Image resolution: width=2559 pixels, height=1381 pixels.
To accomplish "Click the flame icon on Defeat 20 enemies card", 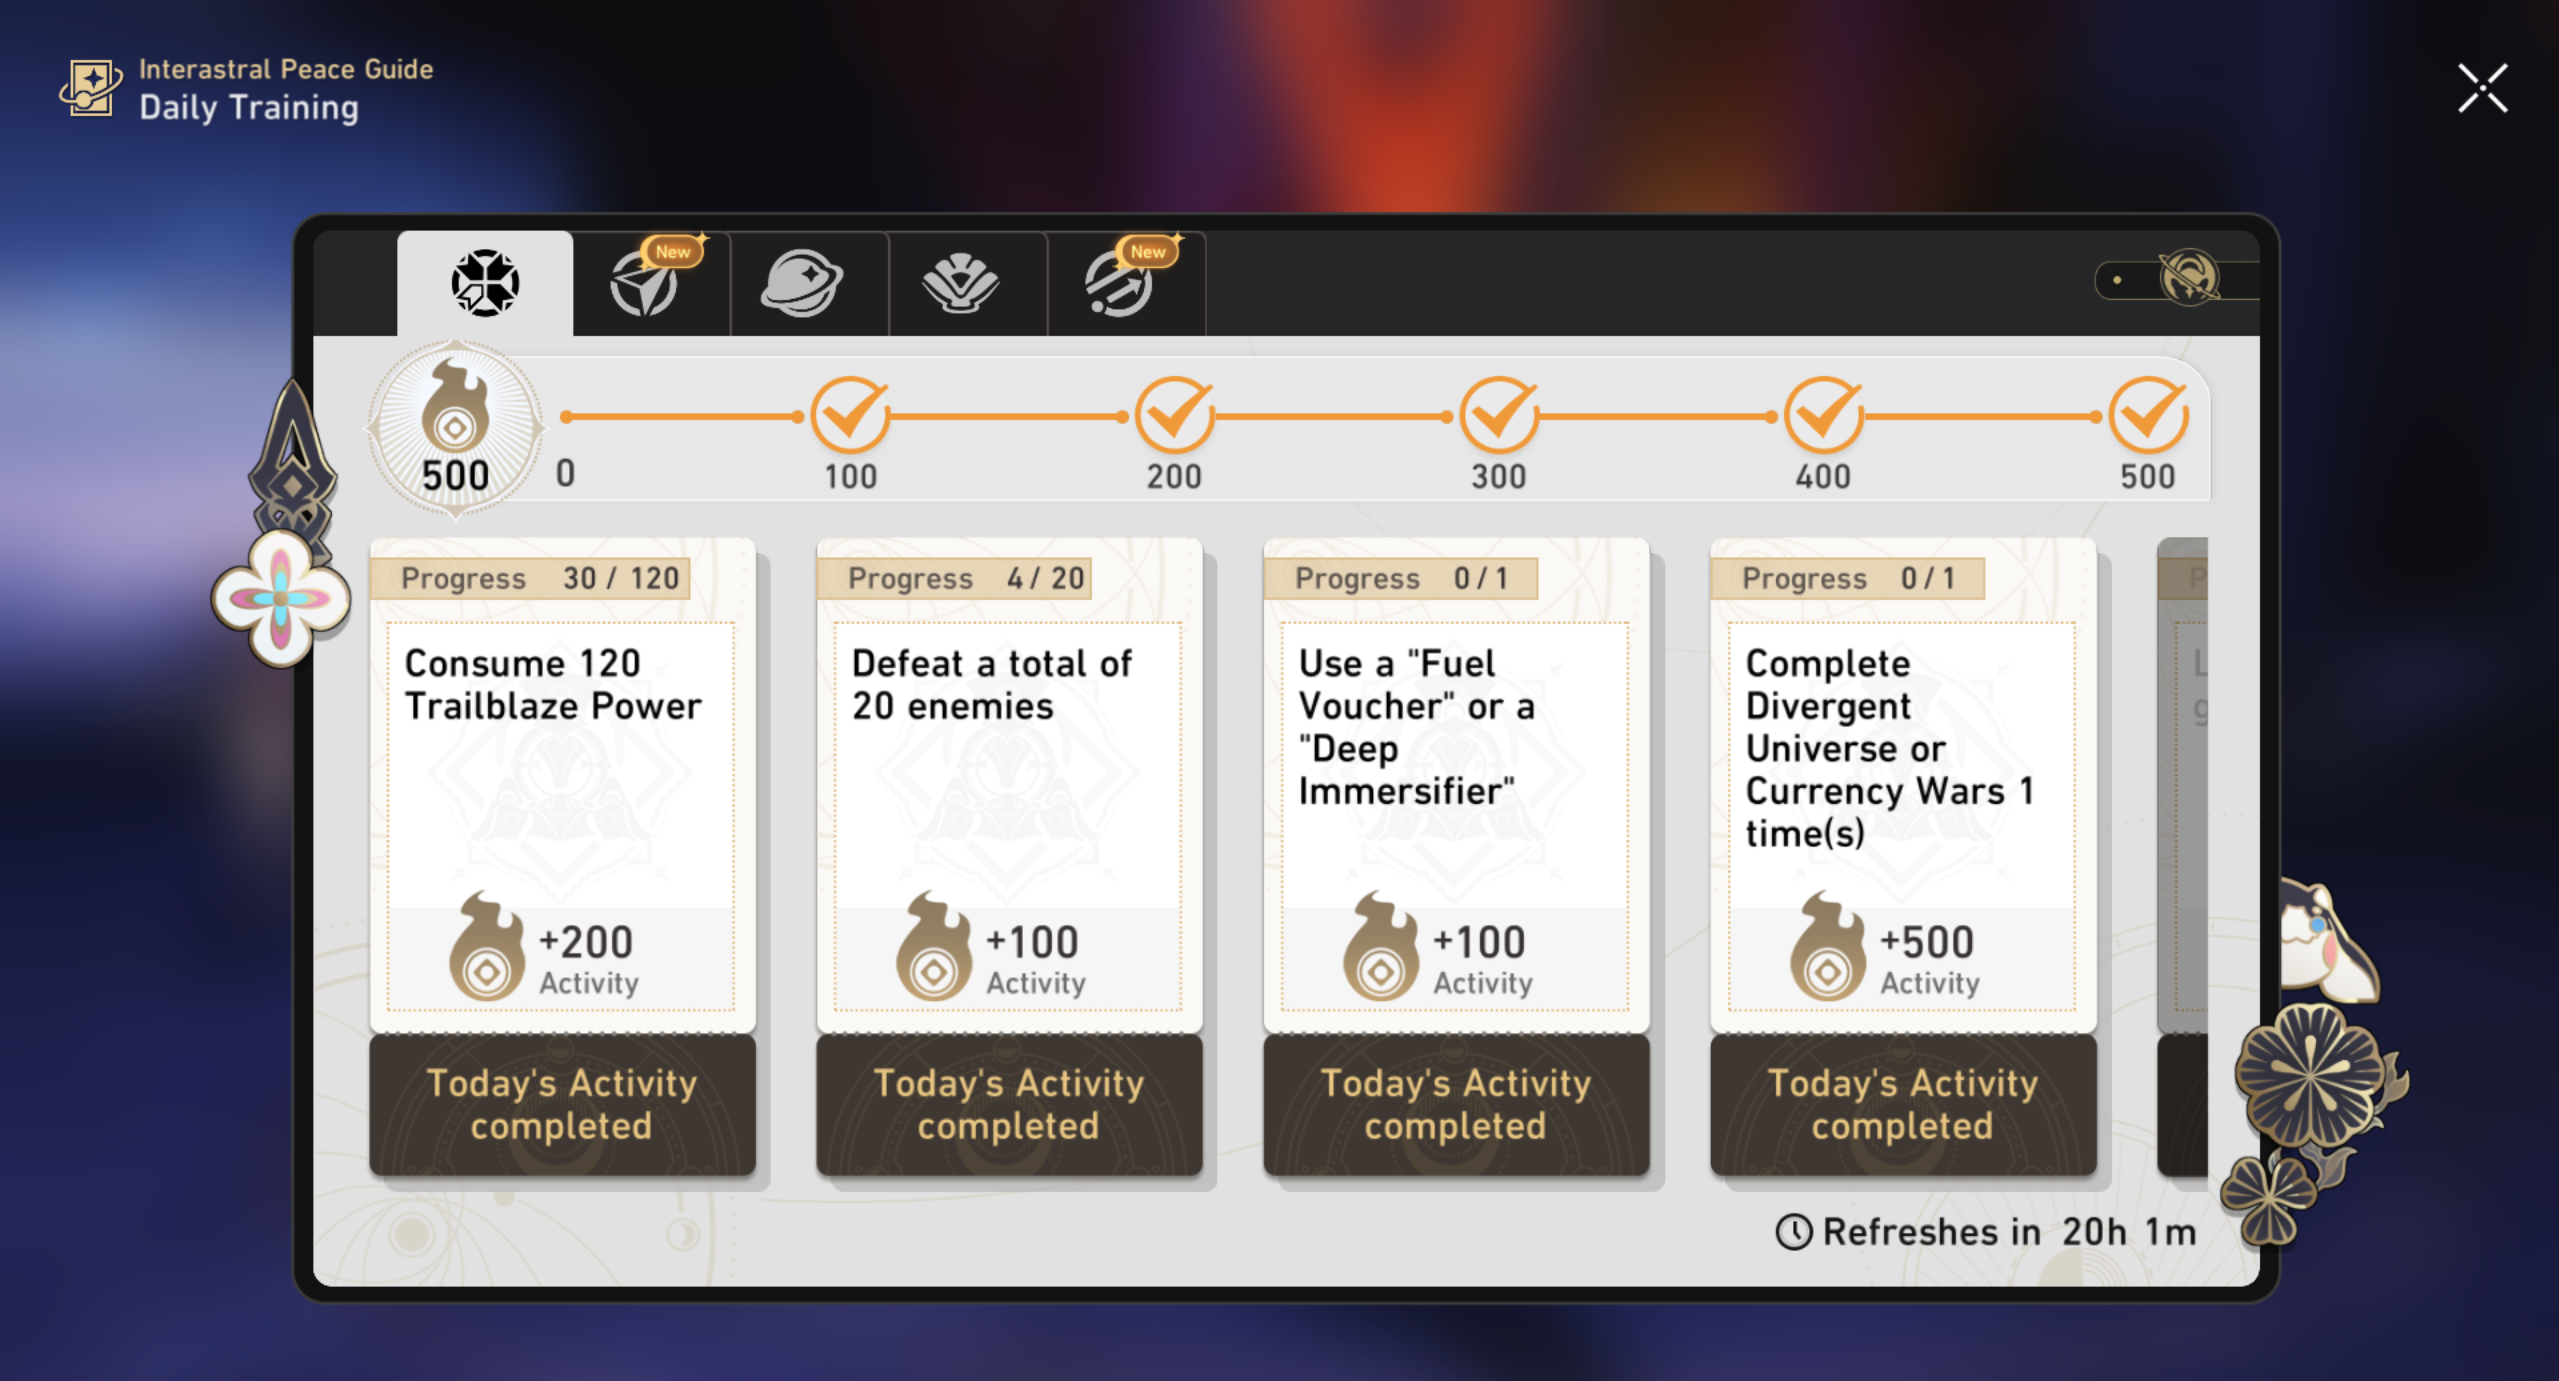I will click(x=934, y=947).
